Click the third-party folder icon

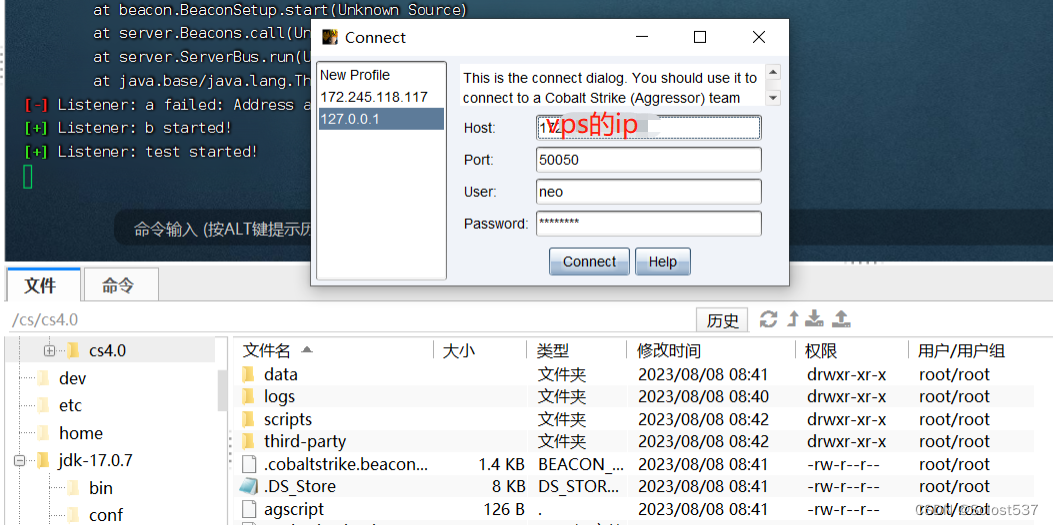[x=248, y=442]
